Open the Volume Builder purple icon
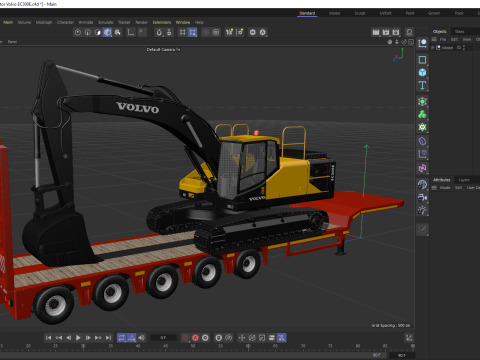Image resolution: width=480 pixels, height=360 pixels. (422, 154)
